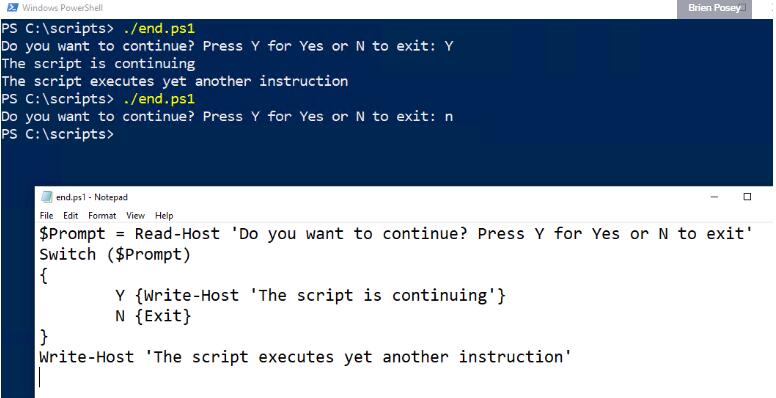Click the last PS C:\scripts> prompt line
The width and height of the screenshot is (776, 398).
(57, 134)
